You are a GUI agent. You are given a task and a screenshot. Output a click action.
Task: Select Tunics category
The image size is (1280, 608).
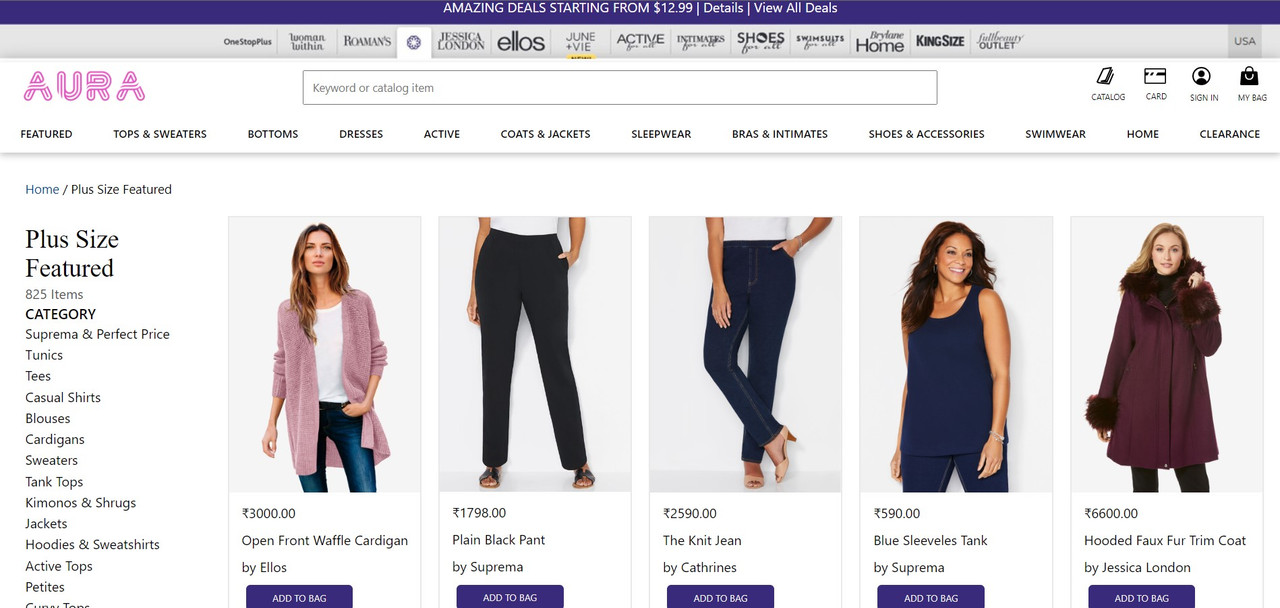coord(44,355)
